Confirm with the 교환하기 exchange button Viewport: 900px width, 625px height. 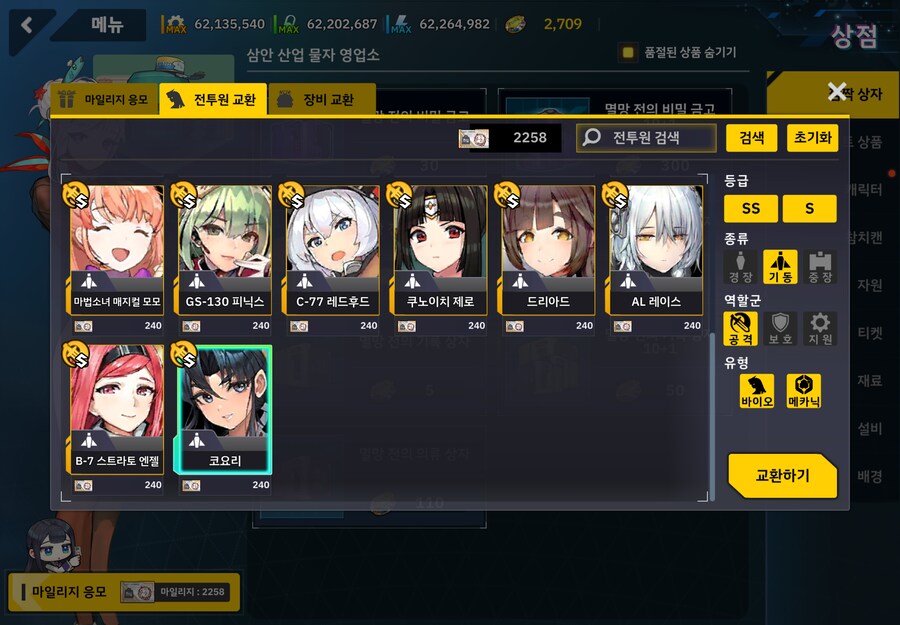click(782, 476)
